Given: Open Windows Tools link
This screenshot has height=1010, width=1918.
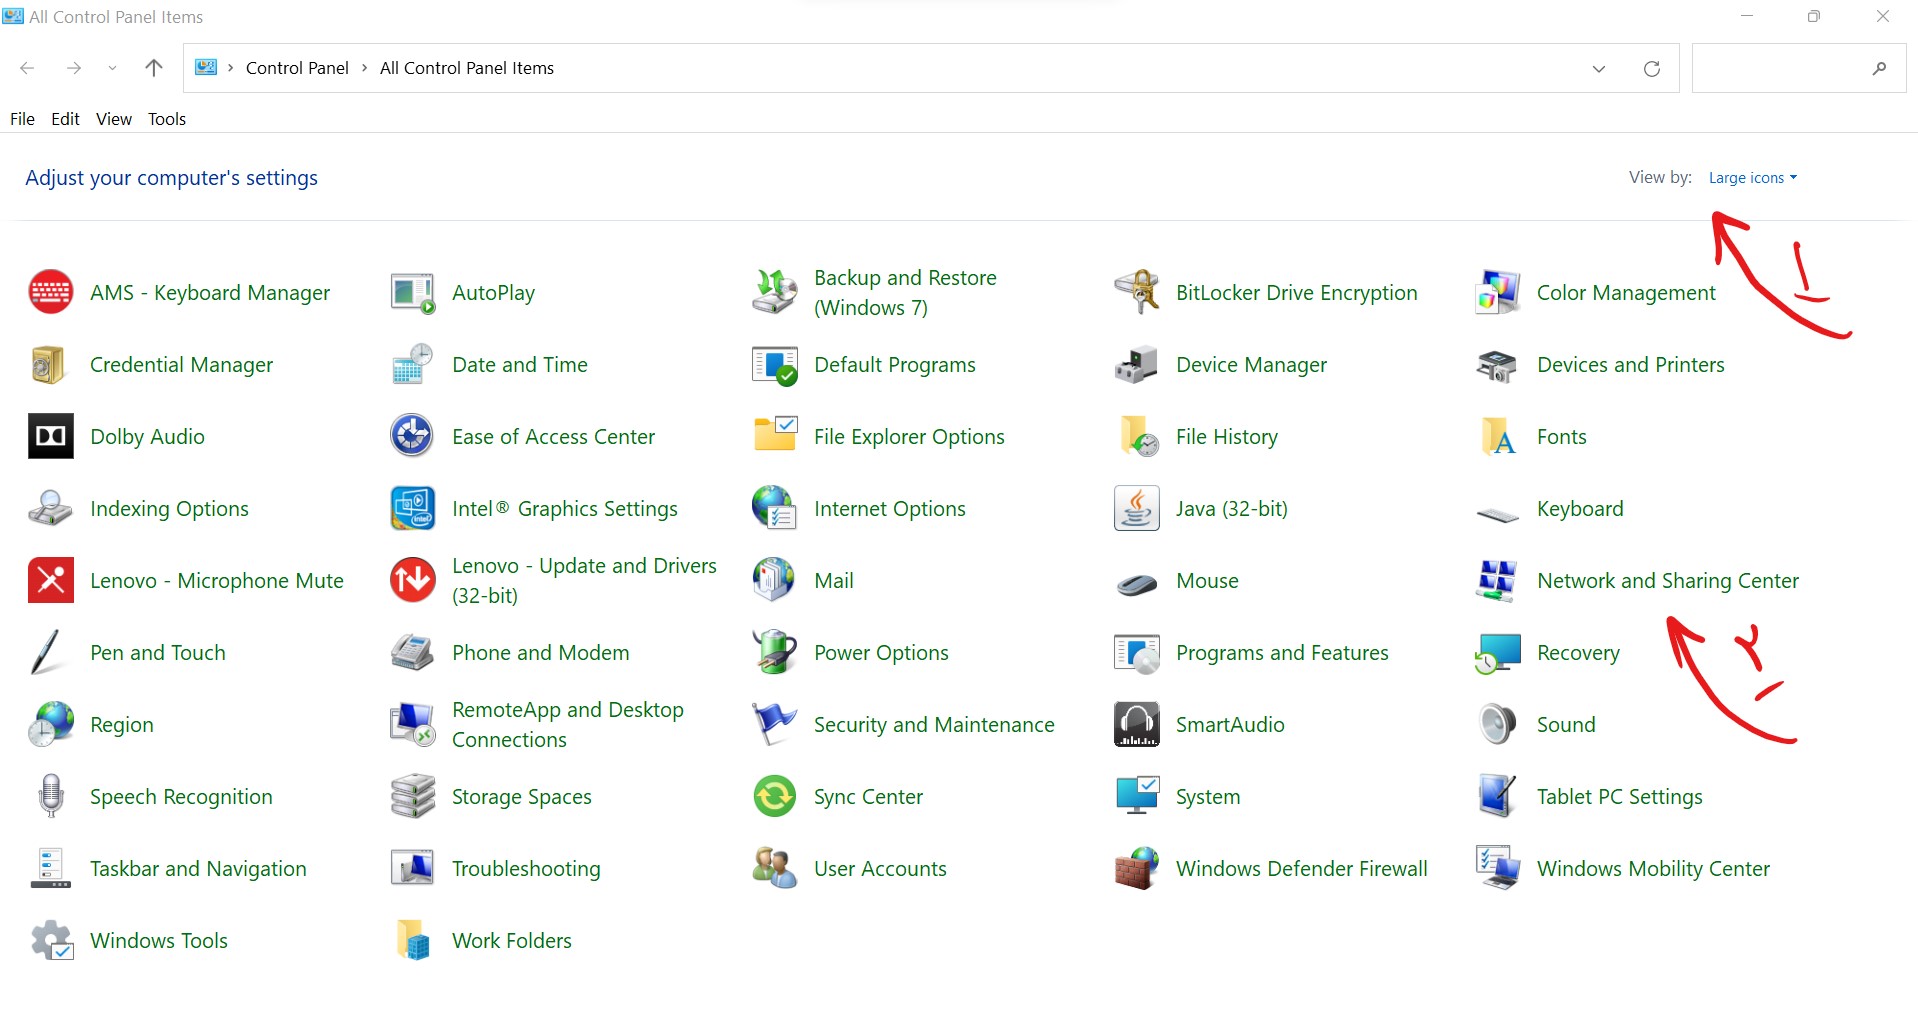Looking at the screenshot, I should [159, 941].
